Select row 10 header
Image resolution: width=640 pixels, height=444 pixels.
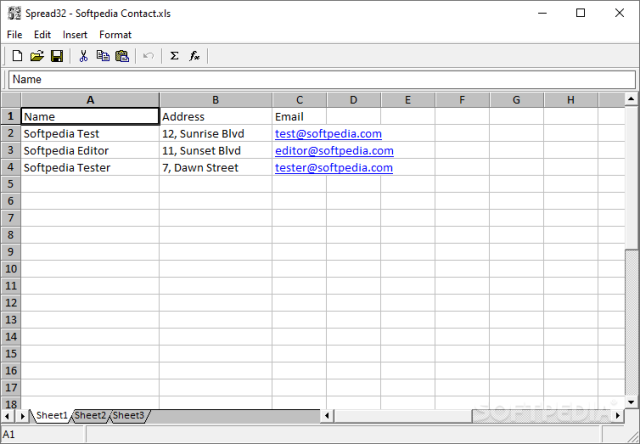point(11,269)
